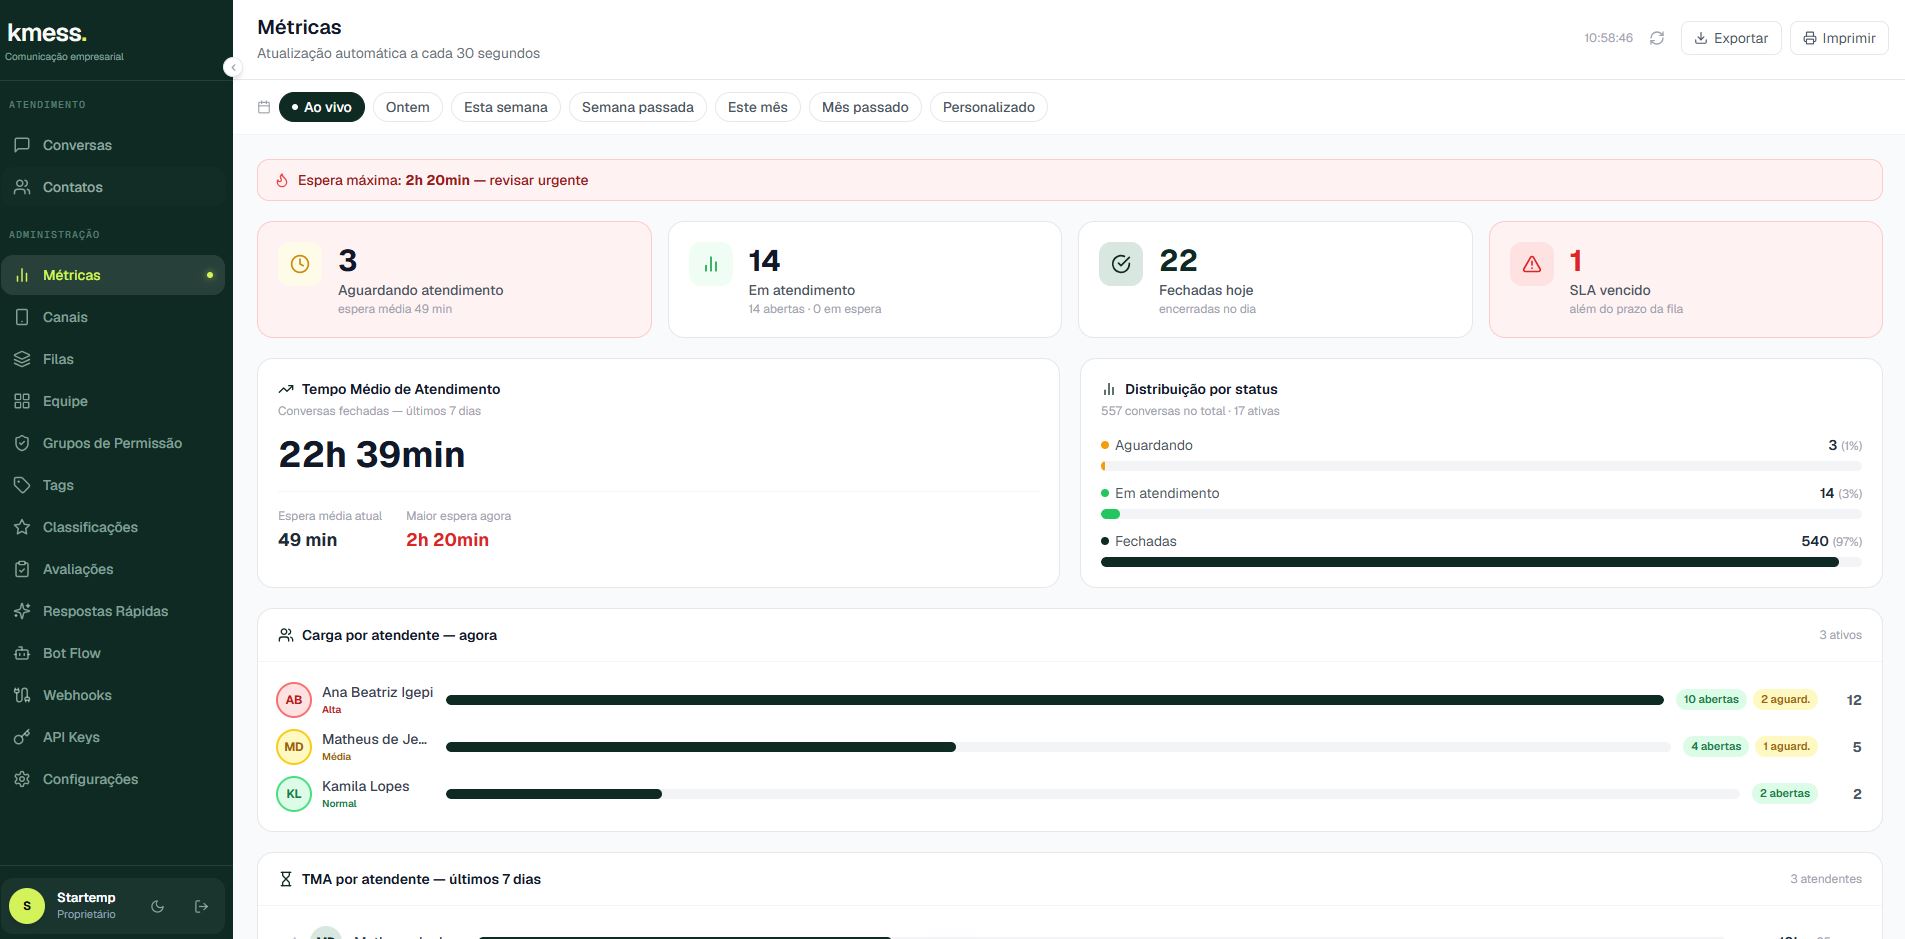
Task: Open the API Keys page
Action: (x=112, y=737)
